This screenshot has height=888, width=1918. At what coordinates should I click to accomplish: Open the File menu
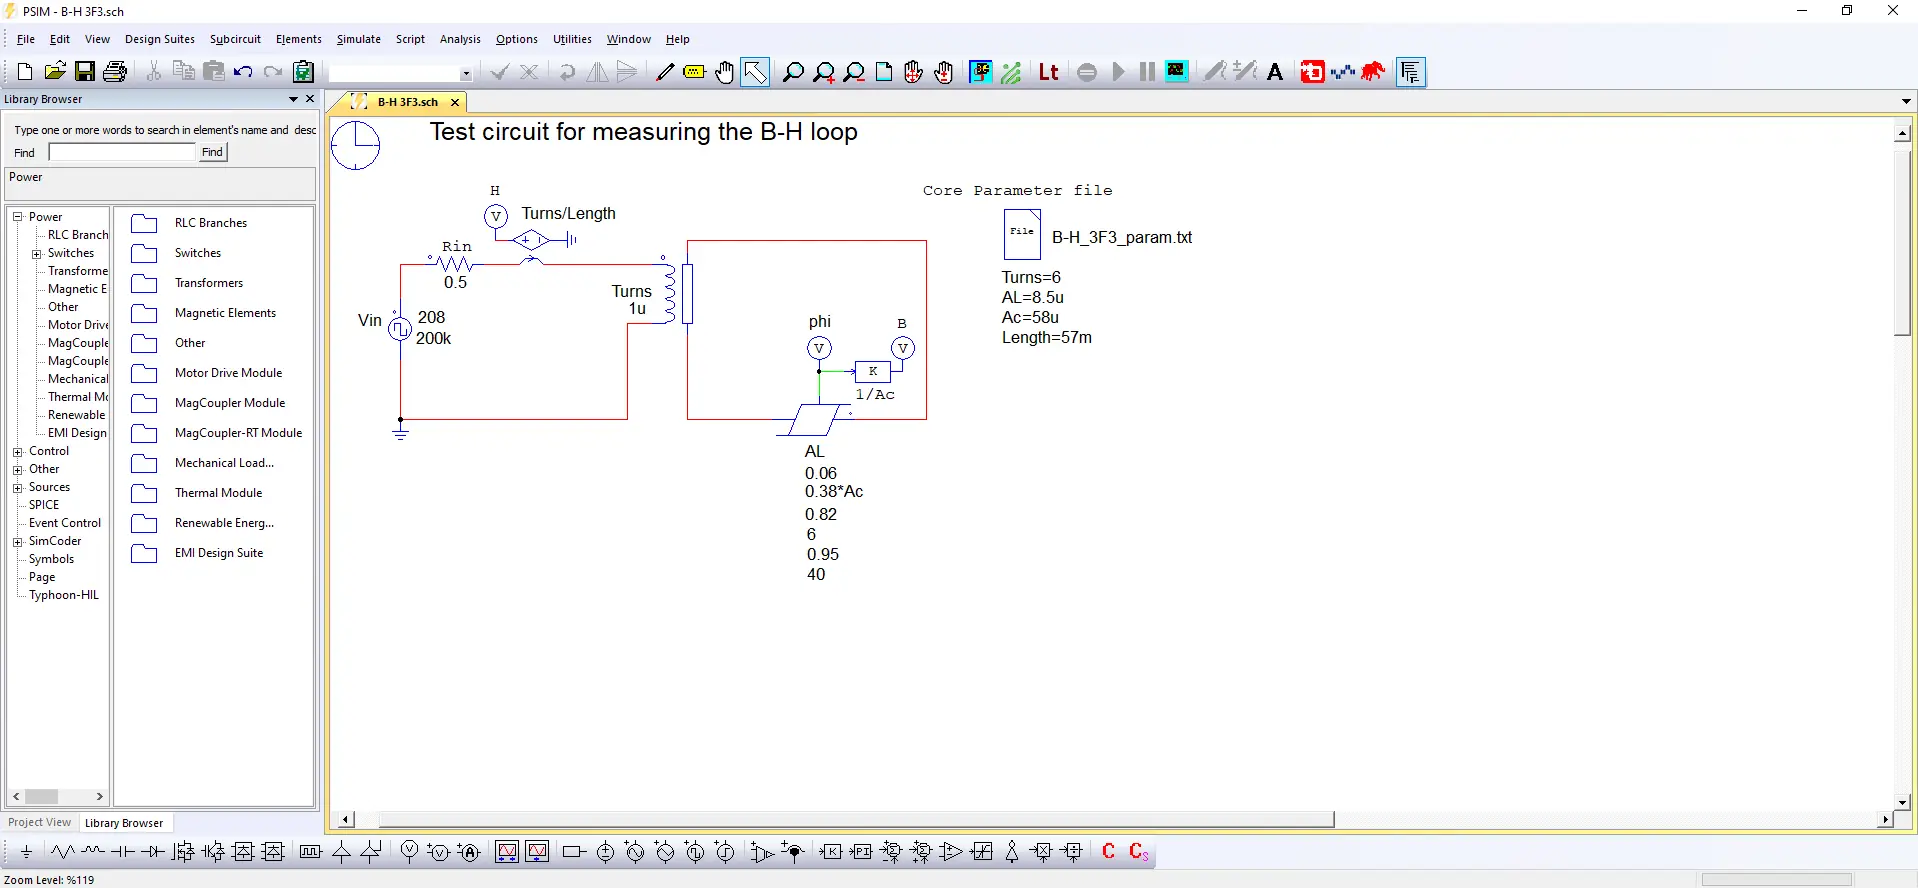tap(26, 39)
